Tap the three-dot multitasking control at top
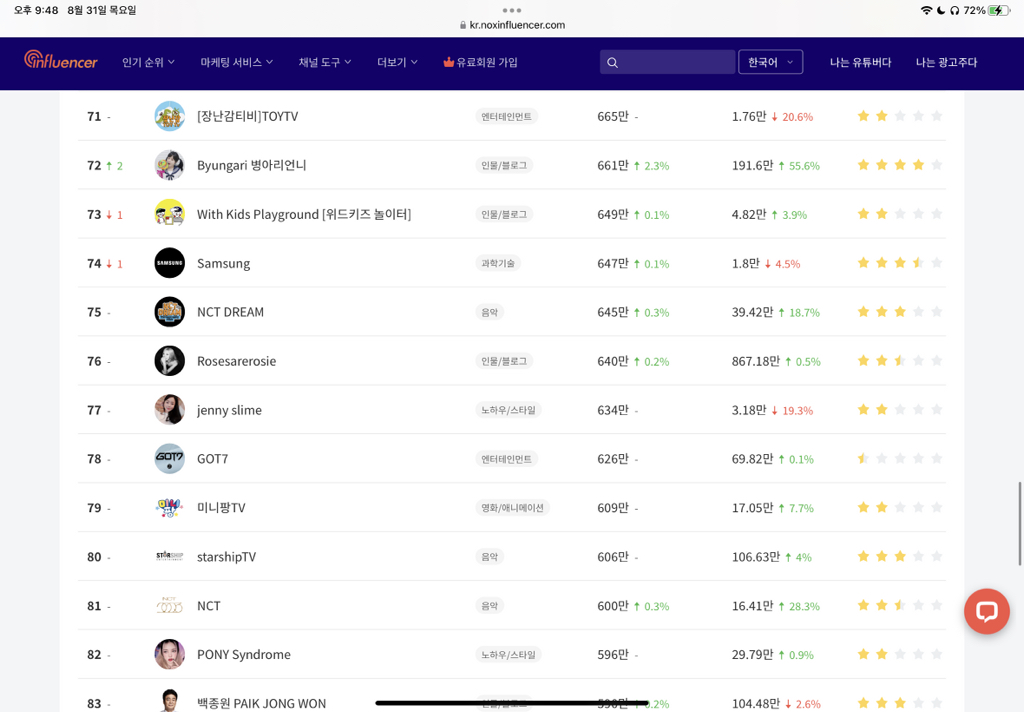The height and width of the screenshot is (712, 1024). click(x=512, y=10)
